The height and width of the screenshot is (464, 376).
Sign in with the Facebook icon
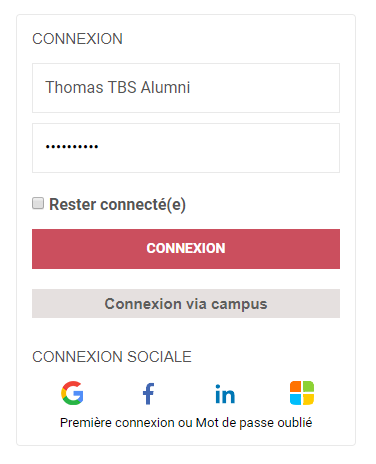click(148, 394)
